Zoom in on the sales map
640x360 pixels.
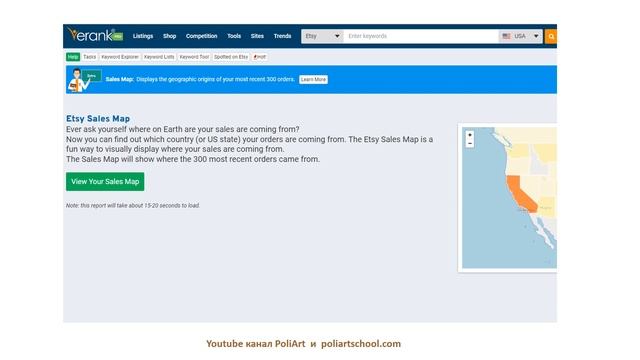[470, 135]
